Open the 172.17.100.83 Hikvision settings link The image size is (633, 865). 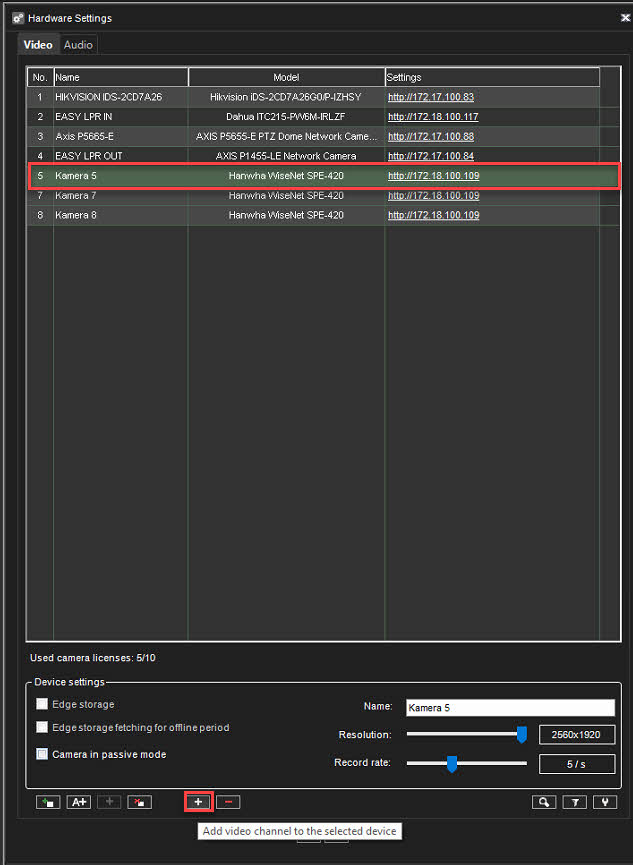430,97
